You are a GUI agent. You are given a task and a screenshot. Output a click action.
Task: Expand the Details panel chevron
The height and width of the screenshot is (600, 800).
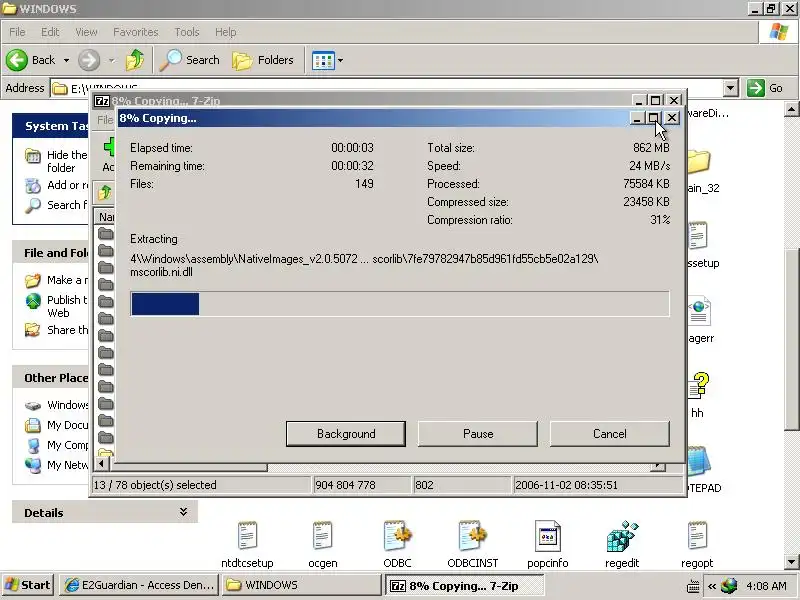click(x=183, y=512)
